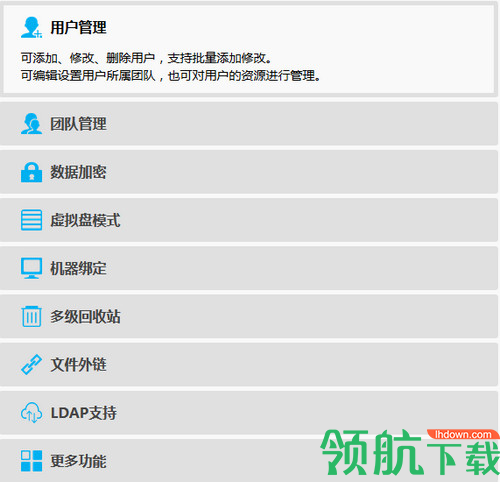Expand the 文件外链 section

click(x=249, y=364)
